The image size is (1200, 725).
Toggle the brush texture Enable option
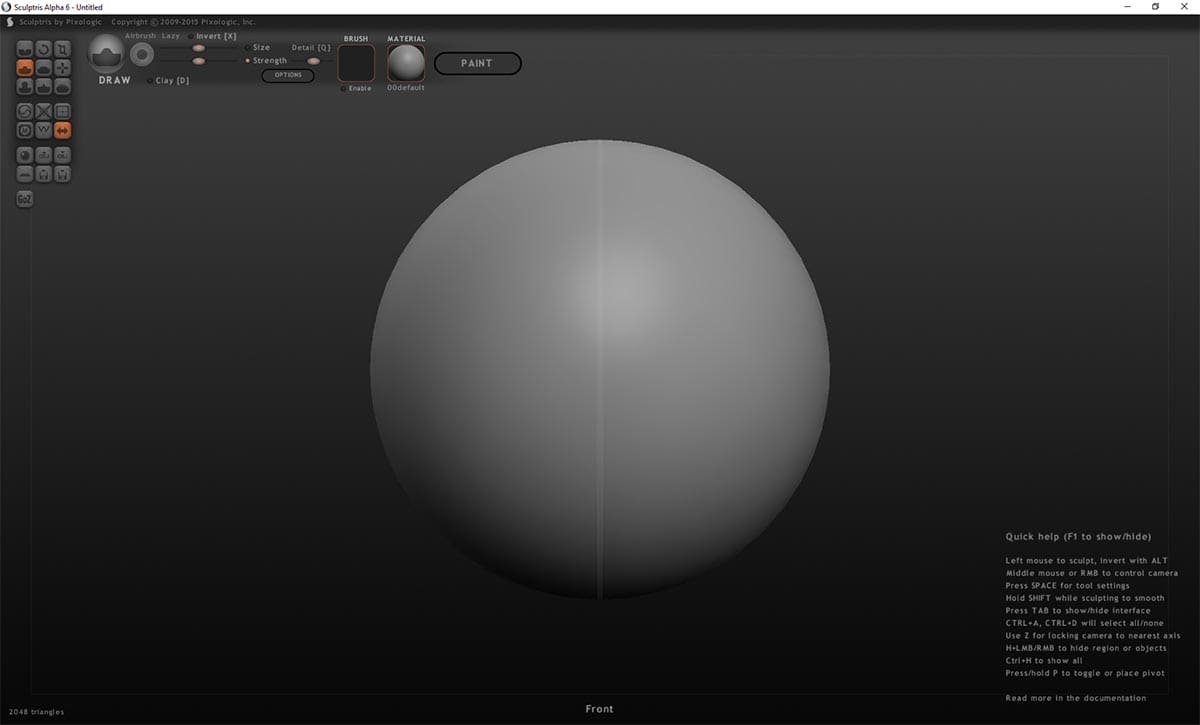(344, 88)
